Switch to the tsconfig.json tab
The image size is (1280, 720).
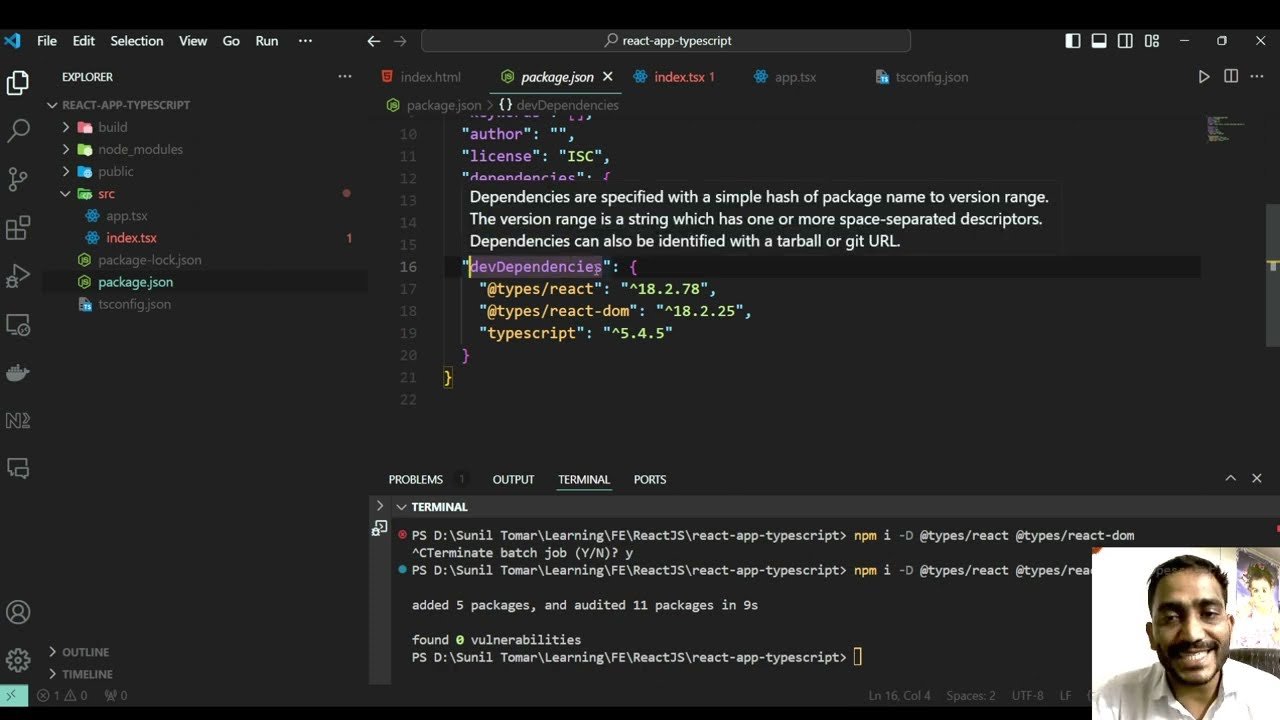pyautogui.click(x=922, y=77)
